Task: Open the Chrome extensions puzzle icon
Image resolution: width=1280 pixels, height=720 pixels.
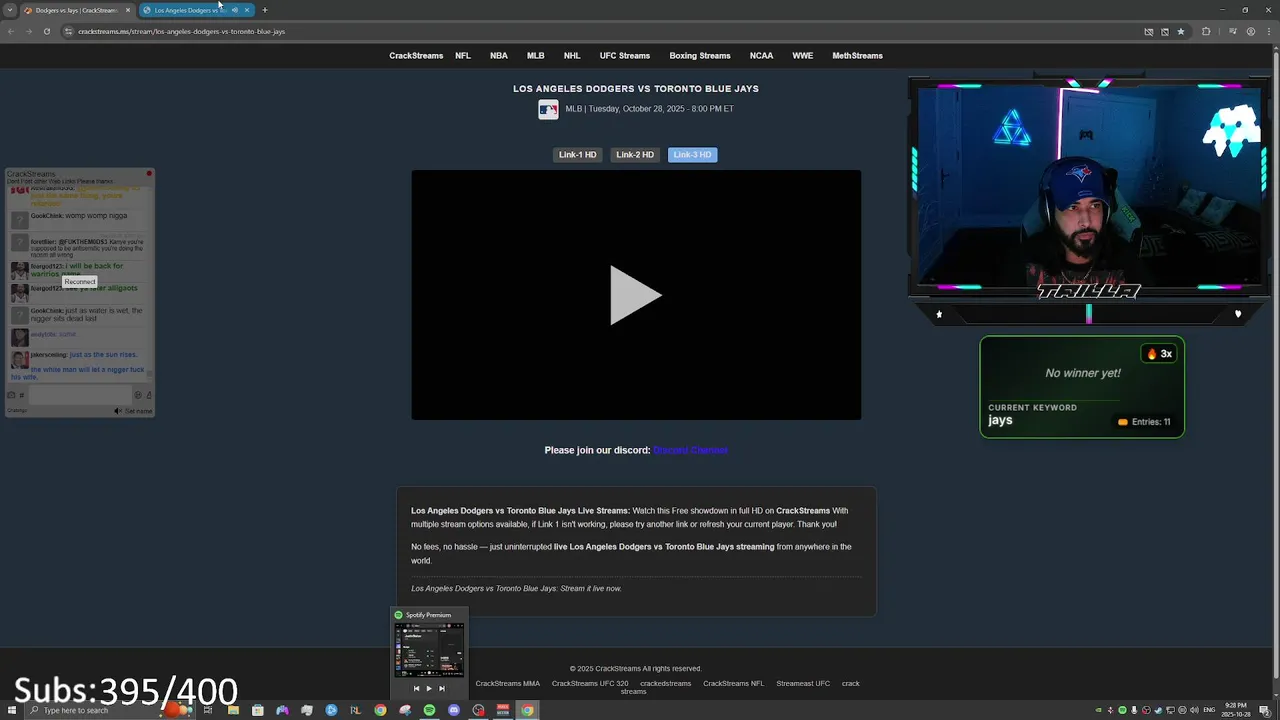Action: (1206, 31)
